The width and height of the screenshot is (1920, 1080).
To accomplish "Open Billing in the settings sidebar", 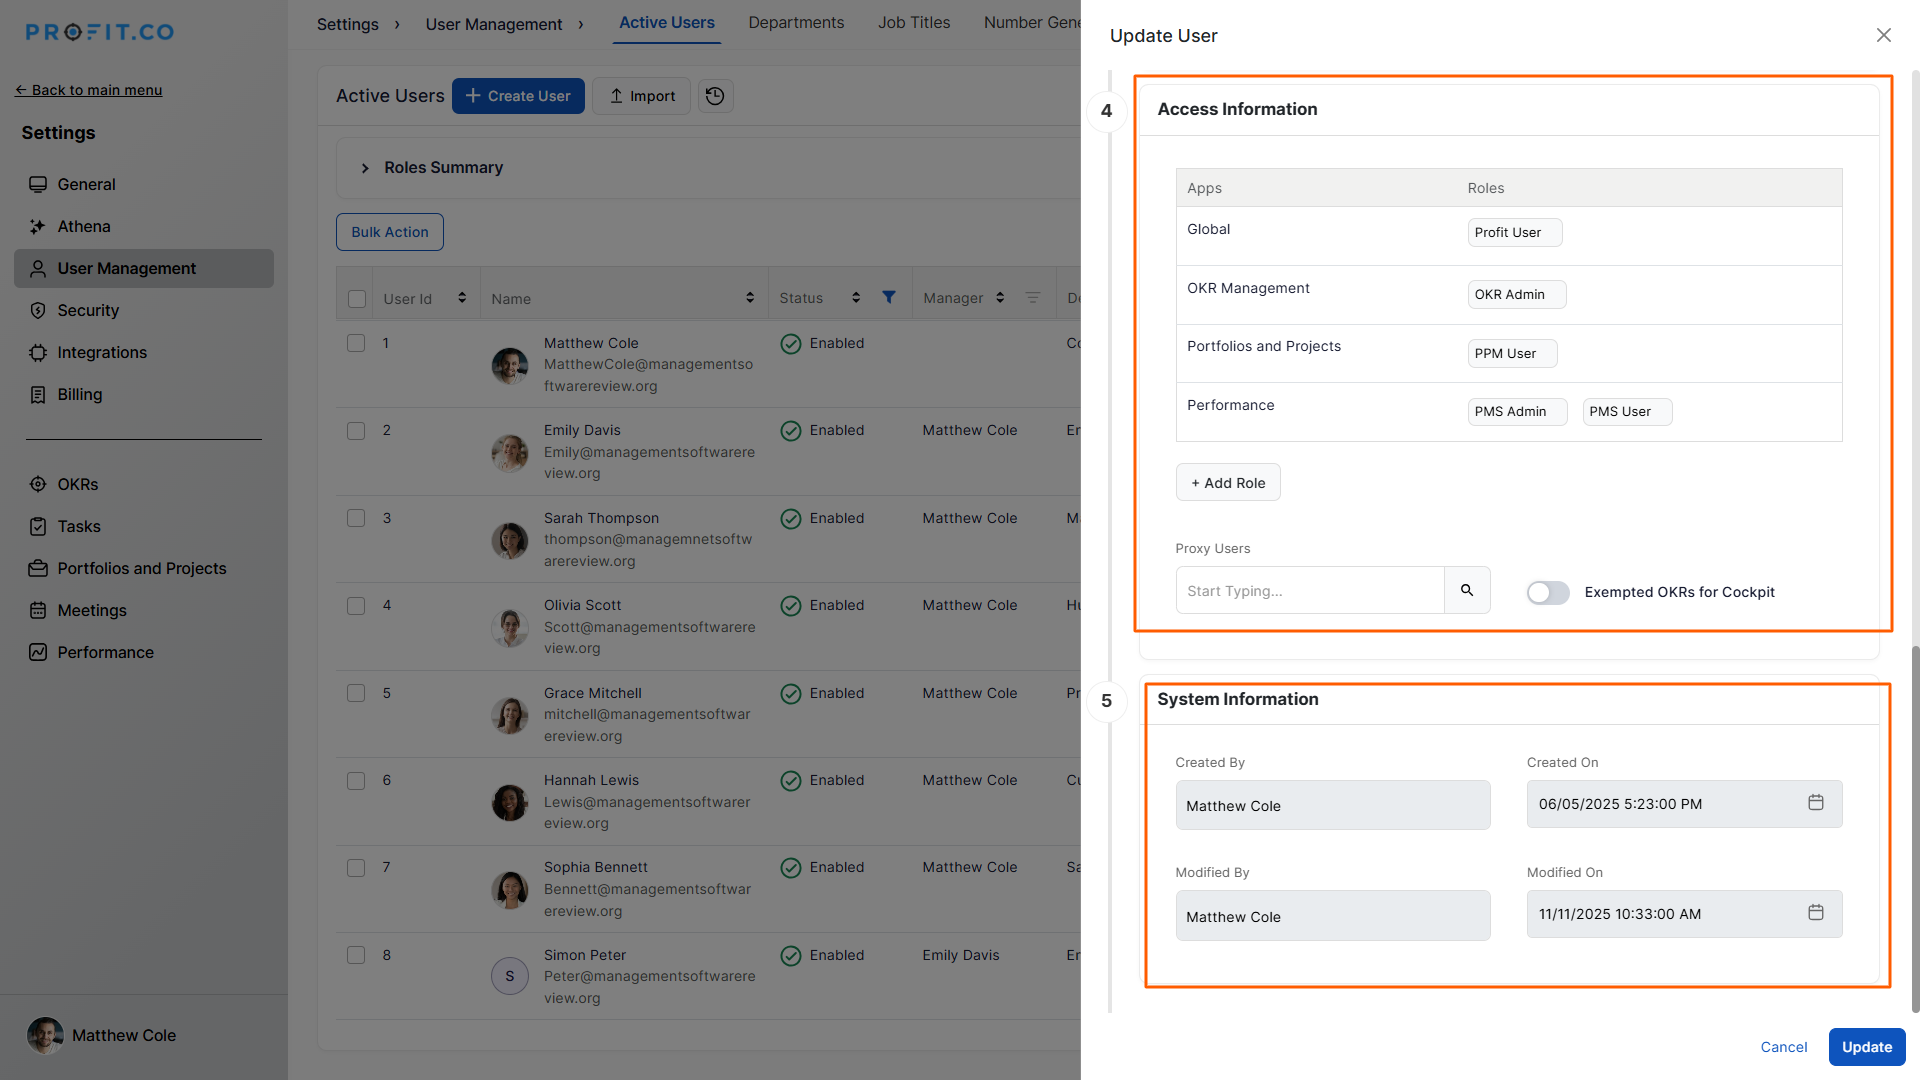I will pyautogui.click(x=80, y=394).
